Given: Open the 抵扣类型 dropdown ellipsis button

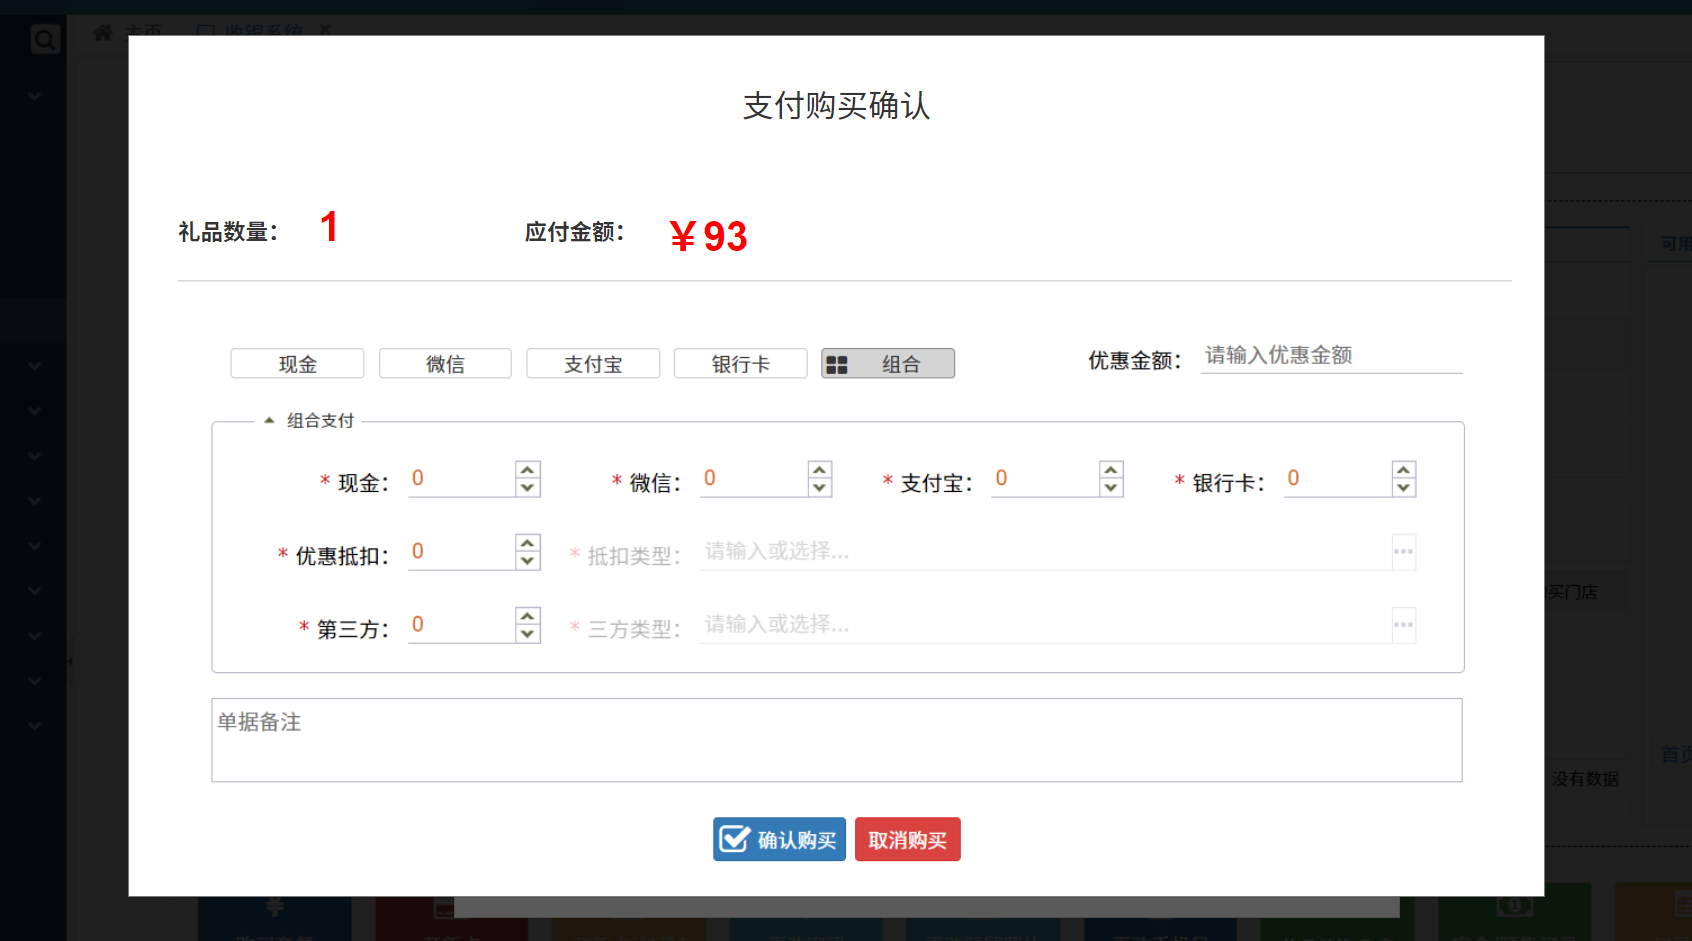Looking at the screenshot, I should tap(1403, 552).
